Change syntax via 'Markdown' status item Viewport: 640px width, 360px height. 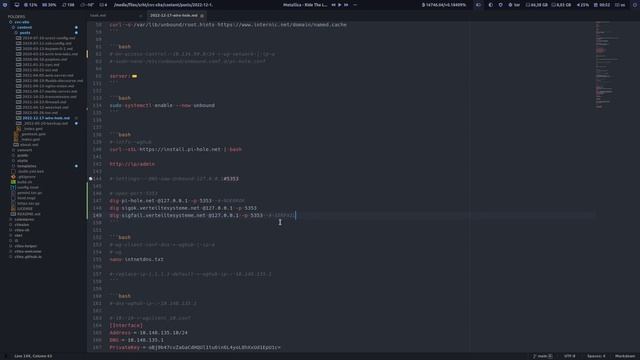[x=624, y=356]
